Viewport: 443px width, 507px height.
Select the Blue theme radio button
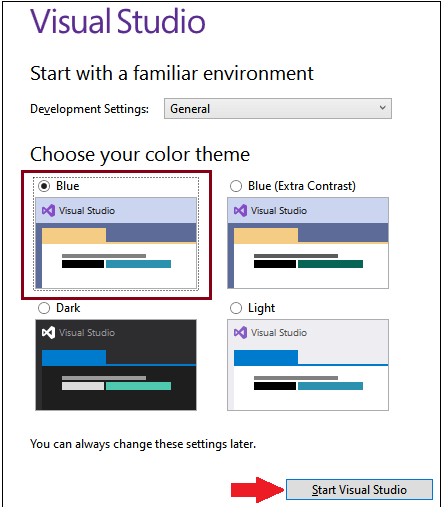tap(44, 186)
